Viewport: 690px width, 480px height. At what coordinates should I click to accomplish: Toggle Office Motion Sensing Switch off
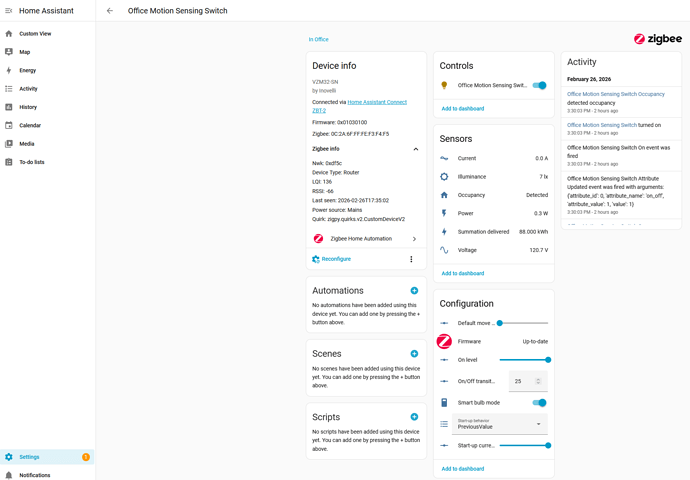[x=540, y=86]
